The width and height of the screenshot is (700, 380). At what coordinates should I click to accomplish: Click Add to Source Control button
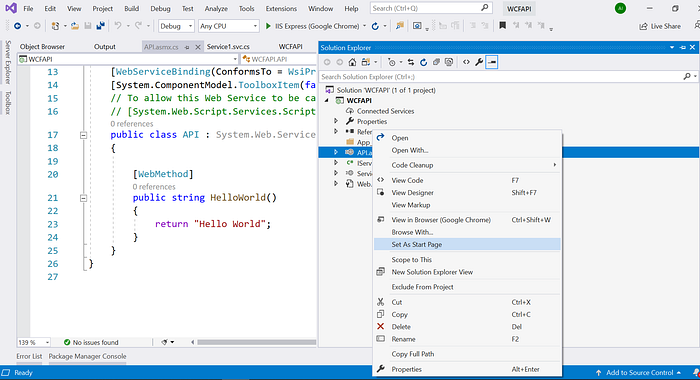point(638,372)
